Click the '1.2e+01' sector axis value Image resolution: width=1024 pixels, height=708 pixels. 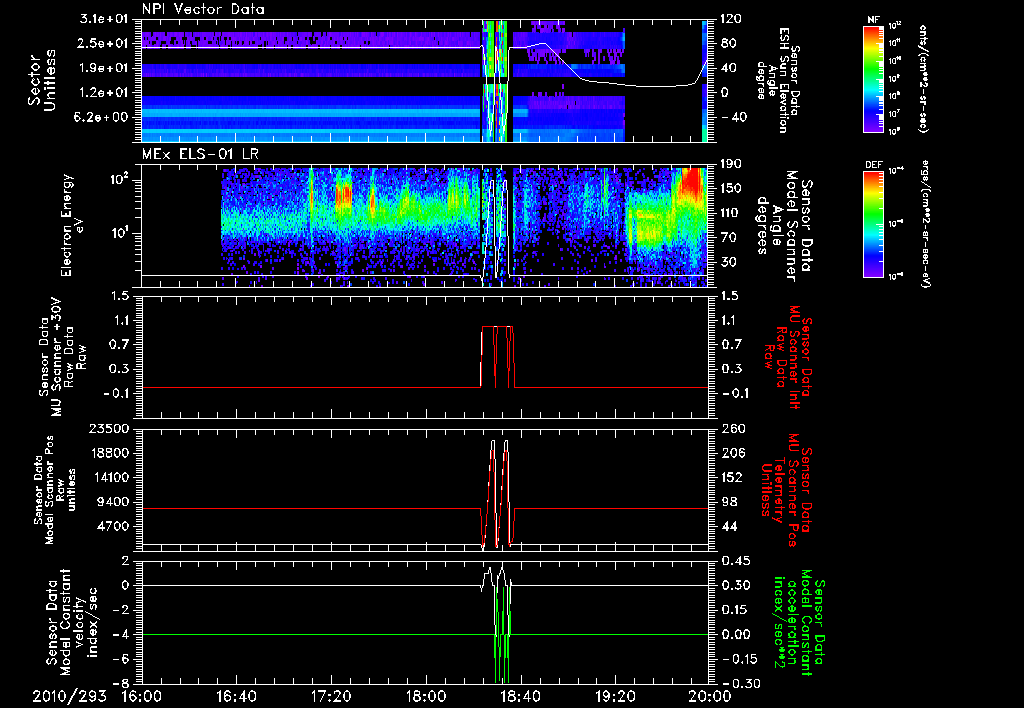tap(104, 93)
